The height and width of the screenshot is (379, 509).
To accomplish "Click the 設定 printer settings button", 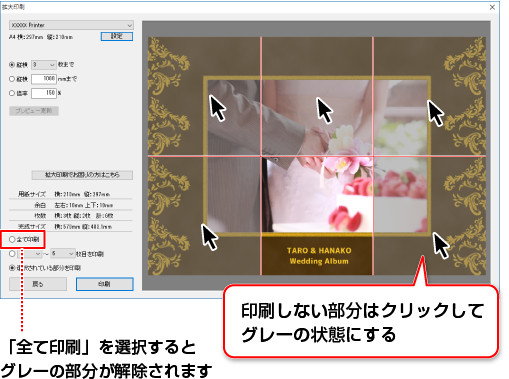I will pyautogui.click(x=117, y=36).
